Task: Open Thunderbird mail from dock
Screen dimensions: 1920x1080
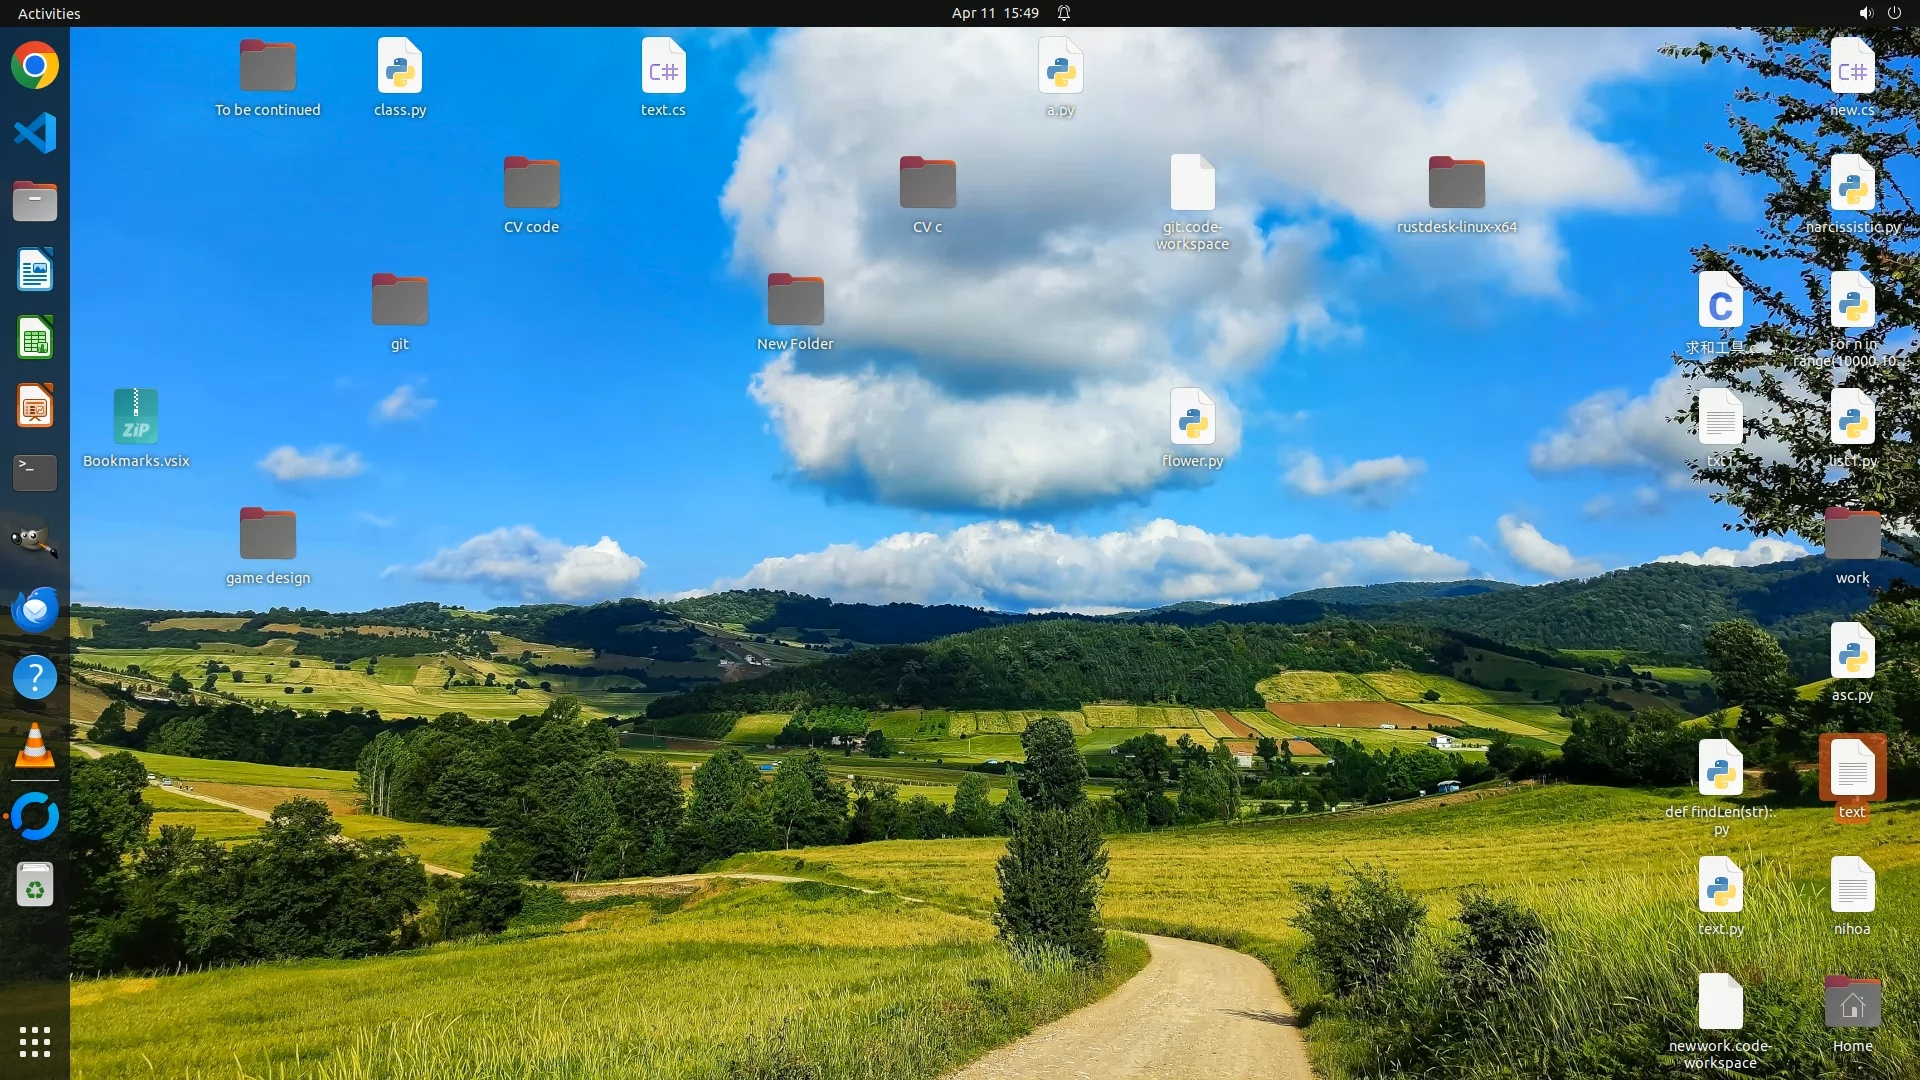Action: pos(35,609)
